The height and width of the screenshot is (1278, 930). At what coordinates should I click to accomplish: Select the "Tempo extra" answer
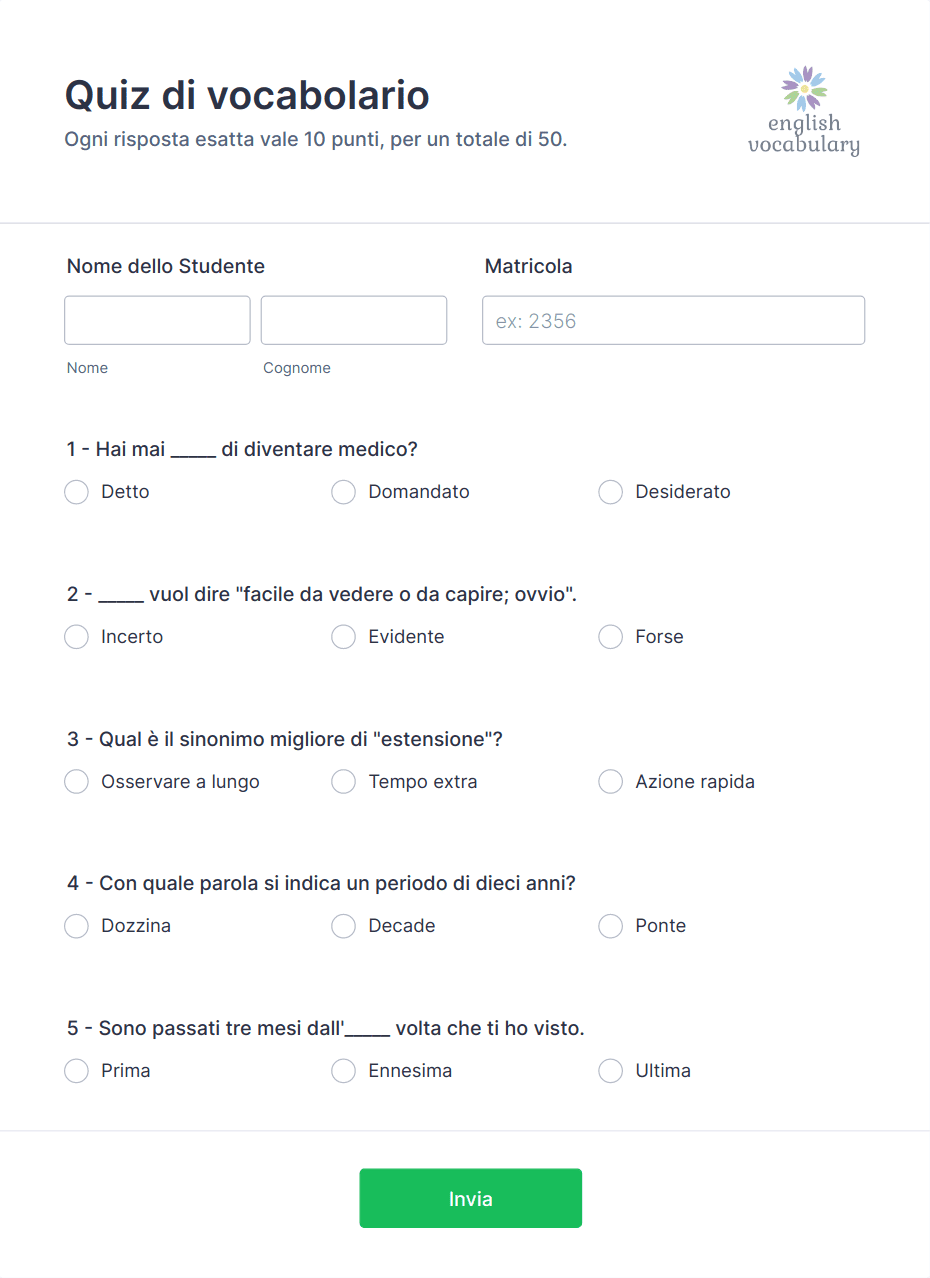[x=343, y=782]
